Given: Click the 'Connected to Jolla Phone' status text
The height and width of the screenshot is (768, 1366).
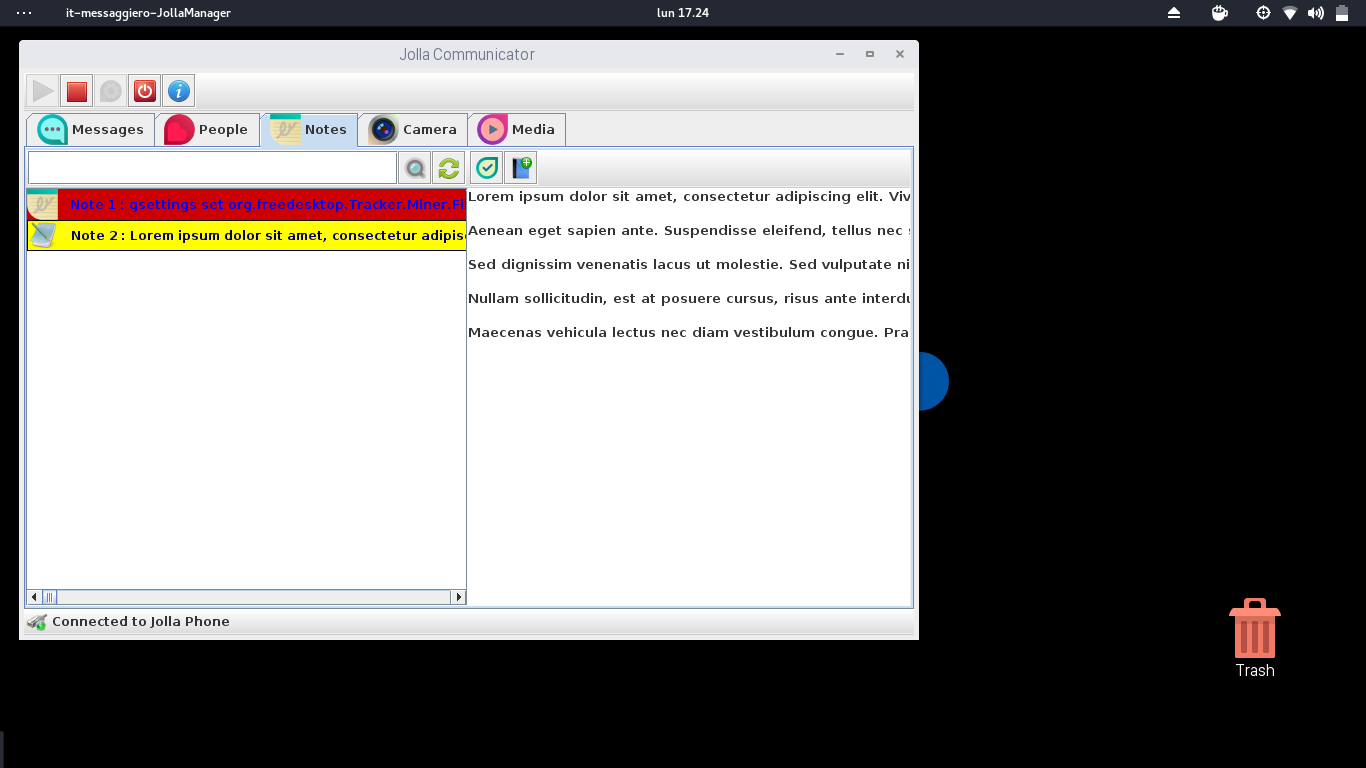Looking at the screenshot, I should [141, 621].
